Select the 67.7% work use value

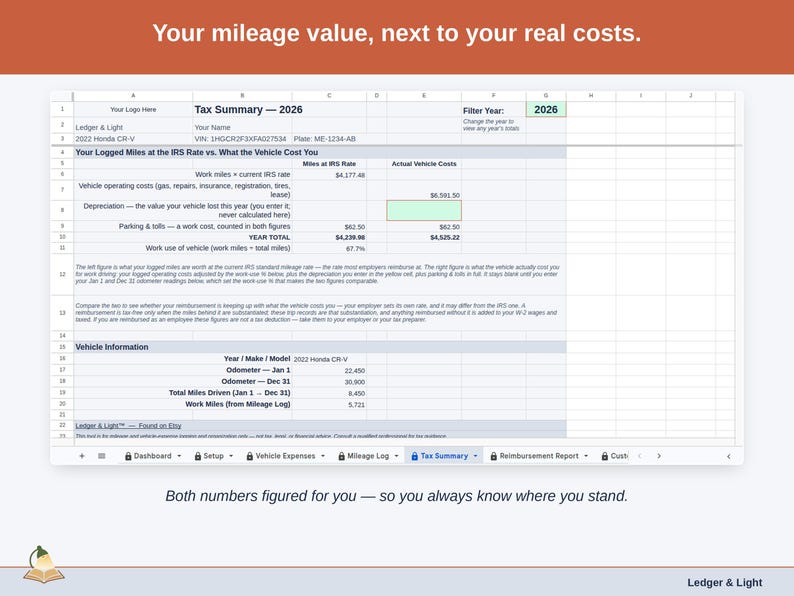point(329,248)
